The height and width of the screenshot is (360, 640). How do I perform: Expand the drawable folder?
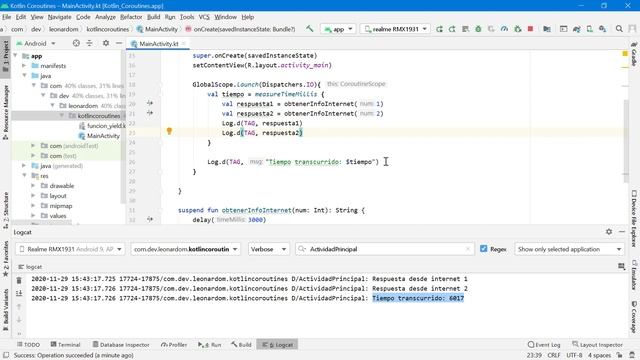pyautogui.click(x=33, y=186)
